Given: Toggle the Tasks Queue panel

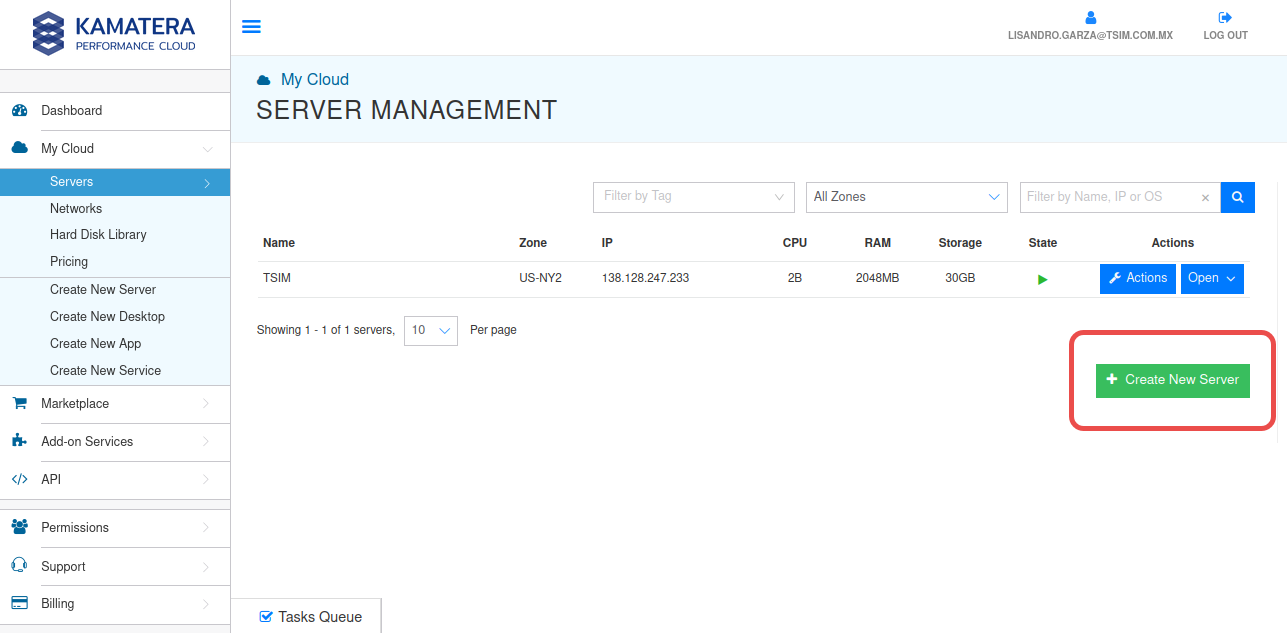Looking at the screenshot, I should (309, 616).
